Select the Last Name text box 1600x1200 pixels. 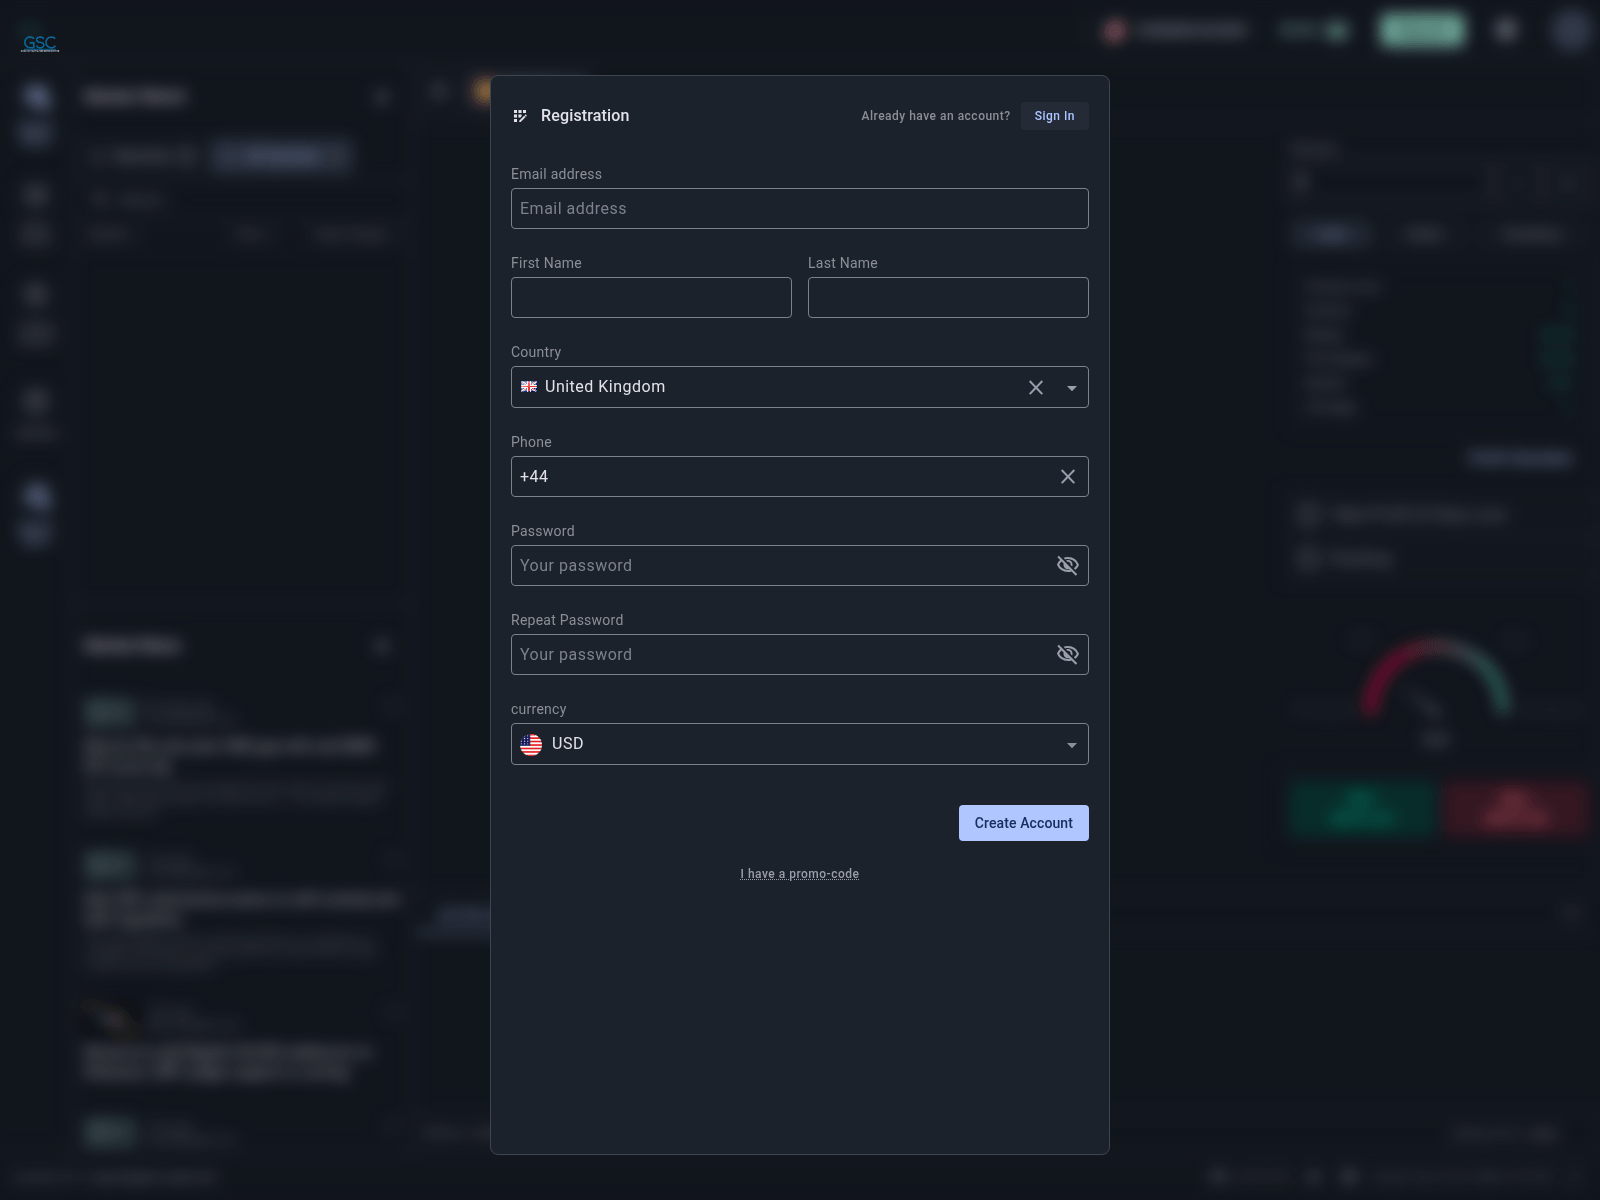pyautogui.click(x=948, y=298)
